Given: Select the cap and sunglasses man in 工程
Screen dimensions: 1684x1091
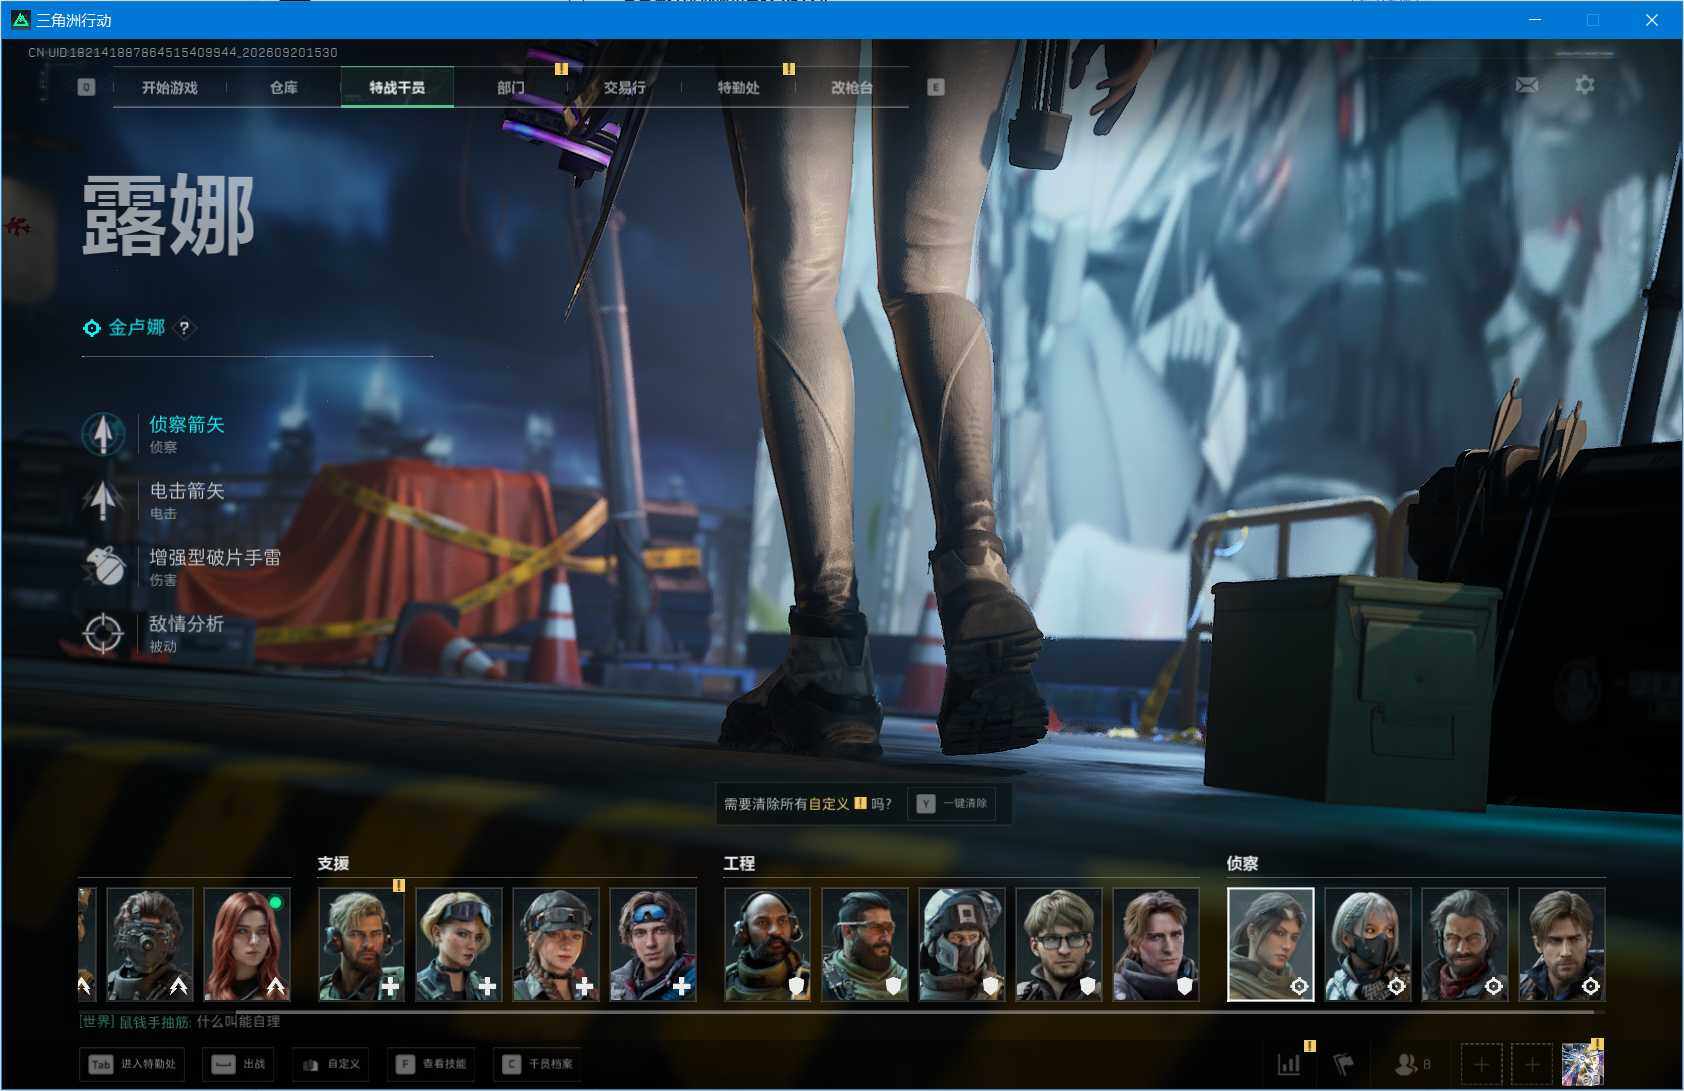Looking at the screenshot, I should coord(865,945).
